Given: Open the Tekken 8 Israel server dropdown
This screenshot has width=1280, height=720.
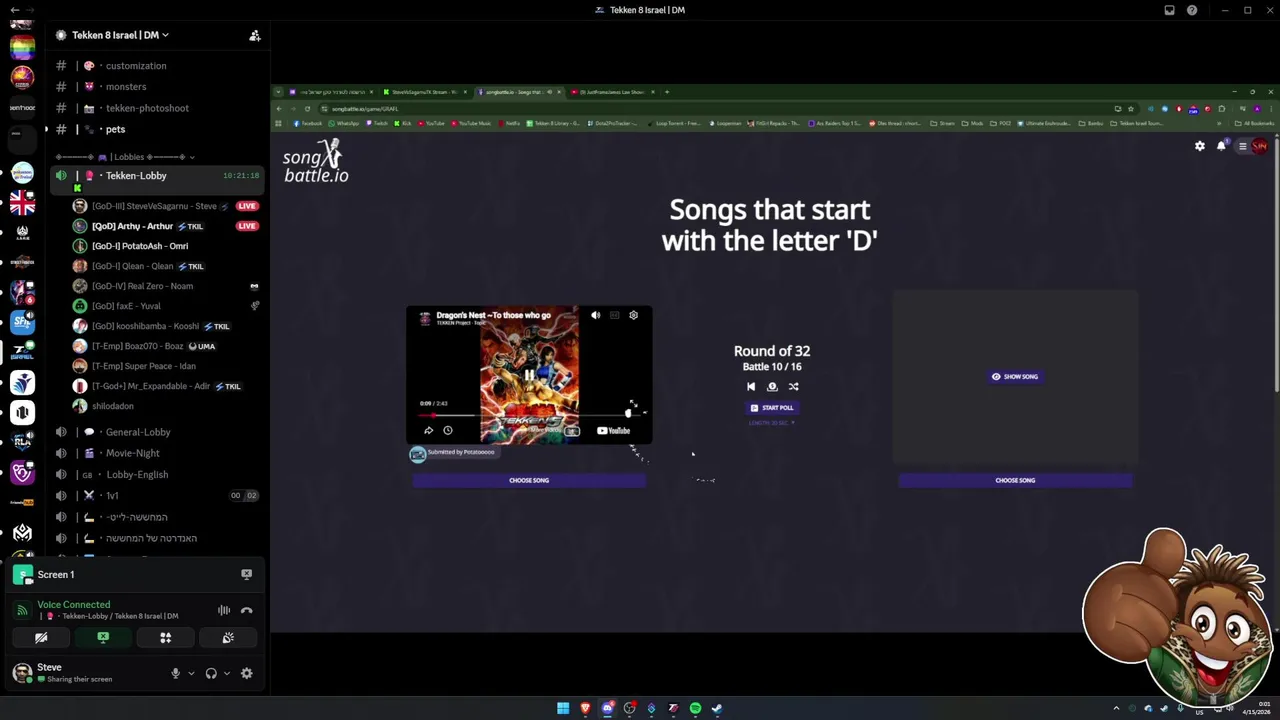Looking at the screenshot, I should pos(120,35).
